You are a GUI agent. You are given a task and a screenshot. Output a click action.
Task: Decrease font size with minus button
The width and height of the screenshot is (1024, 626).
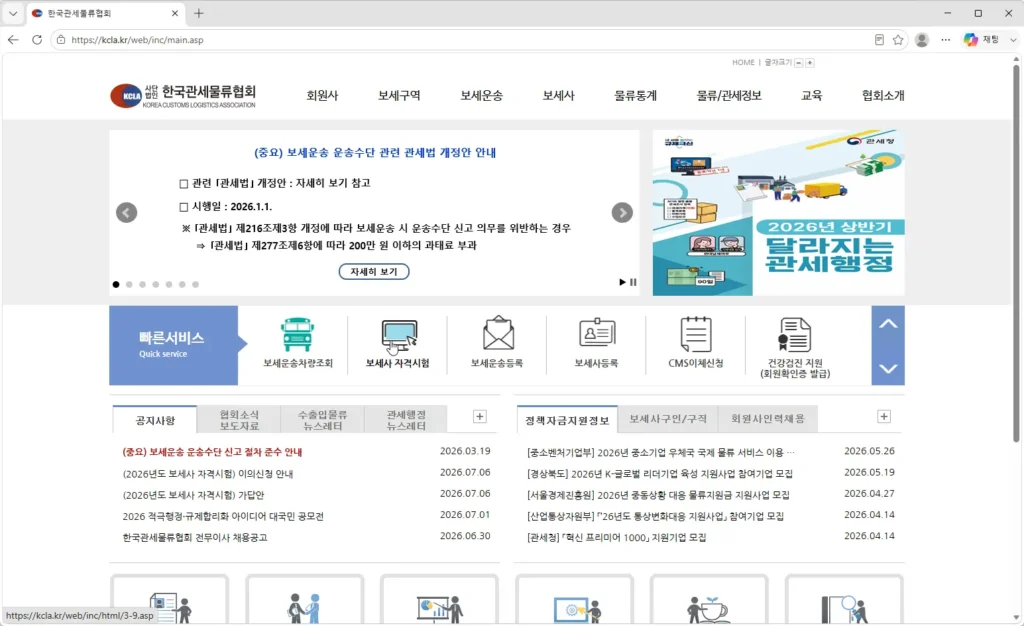coord(799,63)
